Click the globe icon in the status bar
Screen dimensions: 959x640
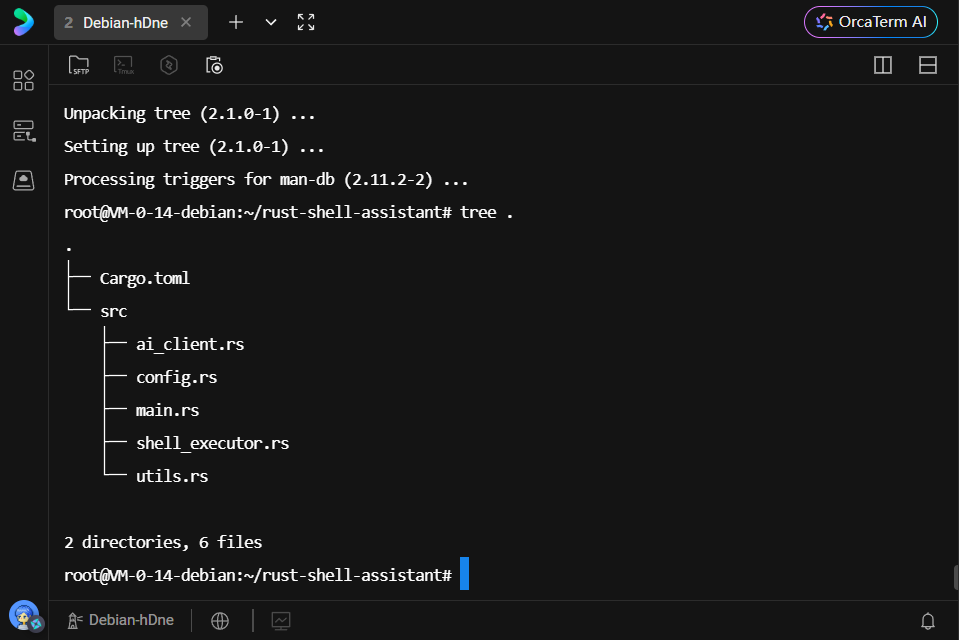pyautogui.click(x=220, y=621)
